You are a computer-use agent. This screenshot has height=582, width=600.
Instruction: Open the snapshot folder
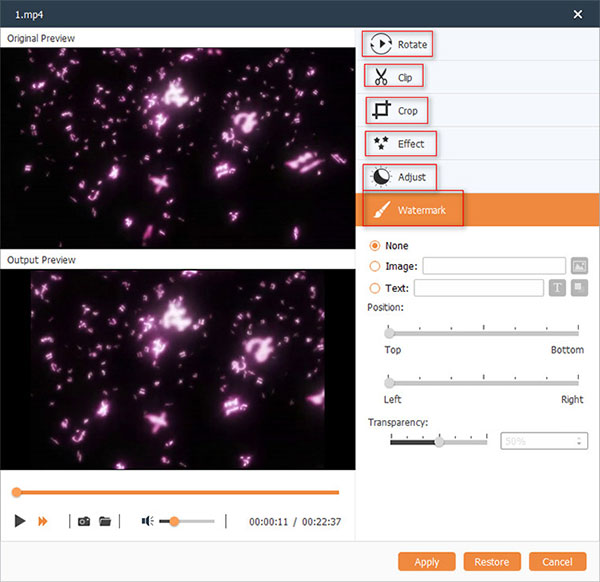pyautogui.click(x=104, y=521)
